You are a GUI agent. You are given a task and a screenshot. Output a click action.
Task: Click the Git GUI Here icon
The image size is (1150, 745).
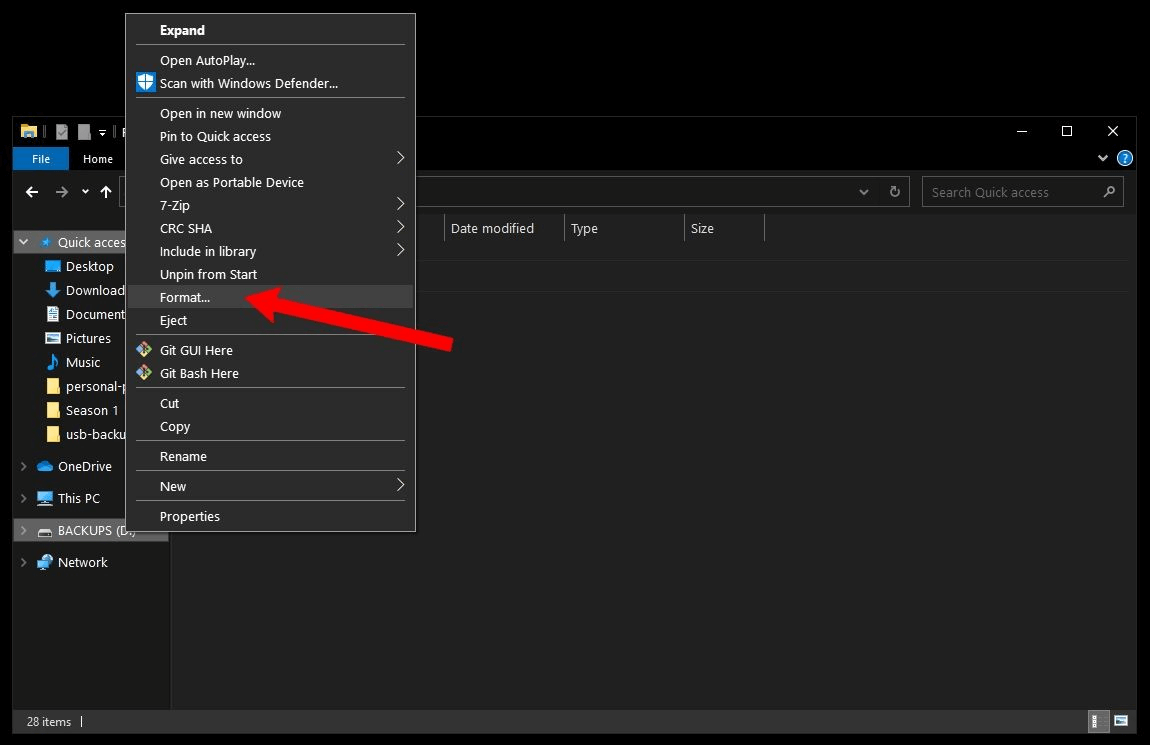pos(146,350)
